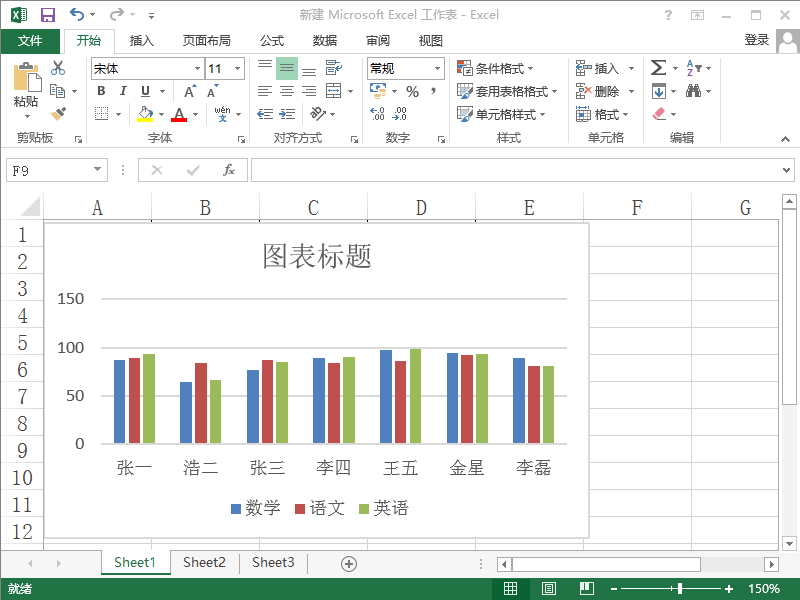Click the select-all corner of the sheet
The height and width of the screenshot is (600, 800).
[x=30, y=207]
